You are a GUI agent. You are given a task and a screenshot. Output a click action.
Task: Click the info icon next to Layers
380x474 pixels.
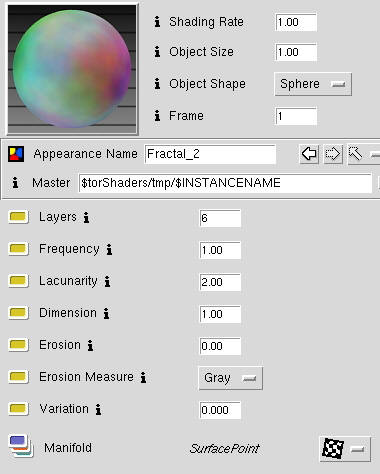pyautogui.click(x=86, y=218)
